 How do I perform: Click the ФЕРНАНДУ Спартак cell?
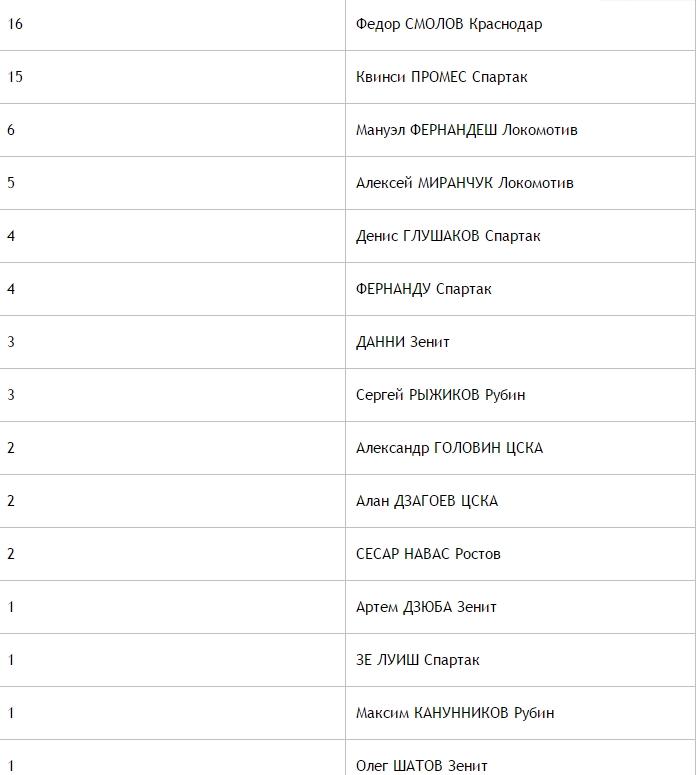click(x=521, y=289)
